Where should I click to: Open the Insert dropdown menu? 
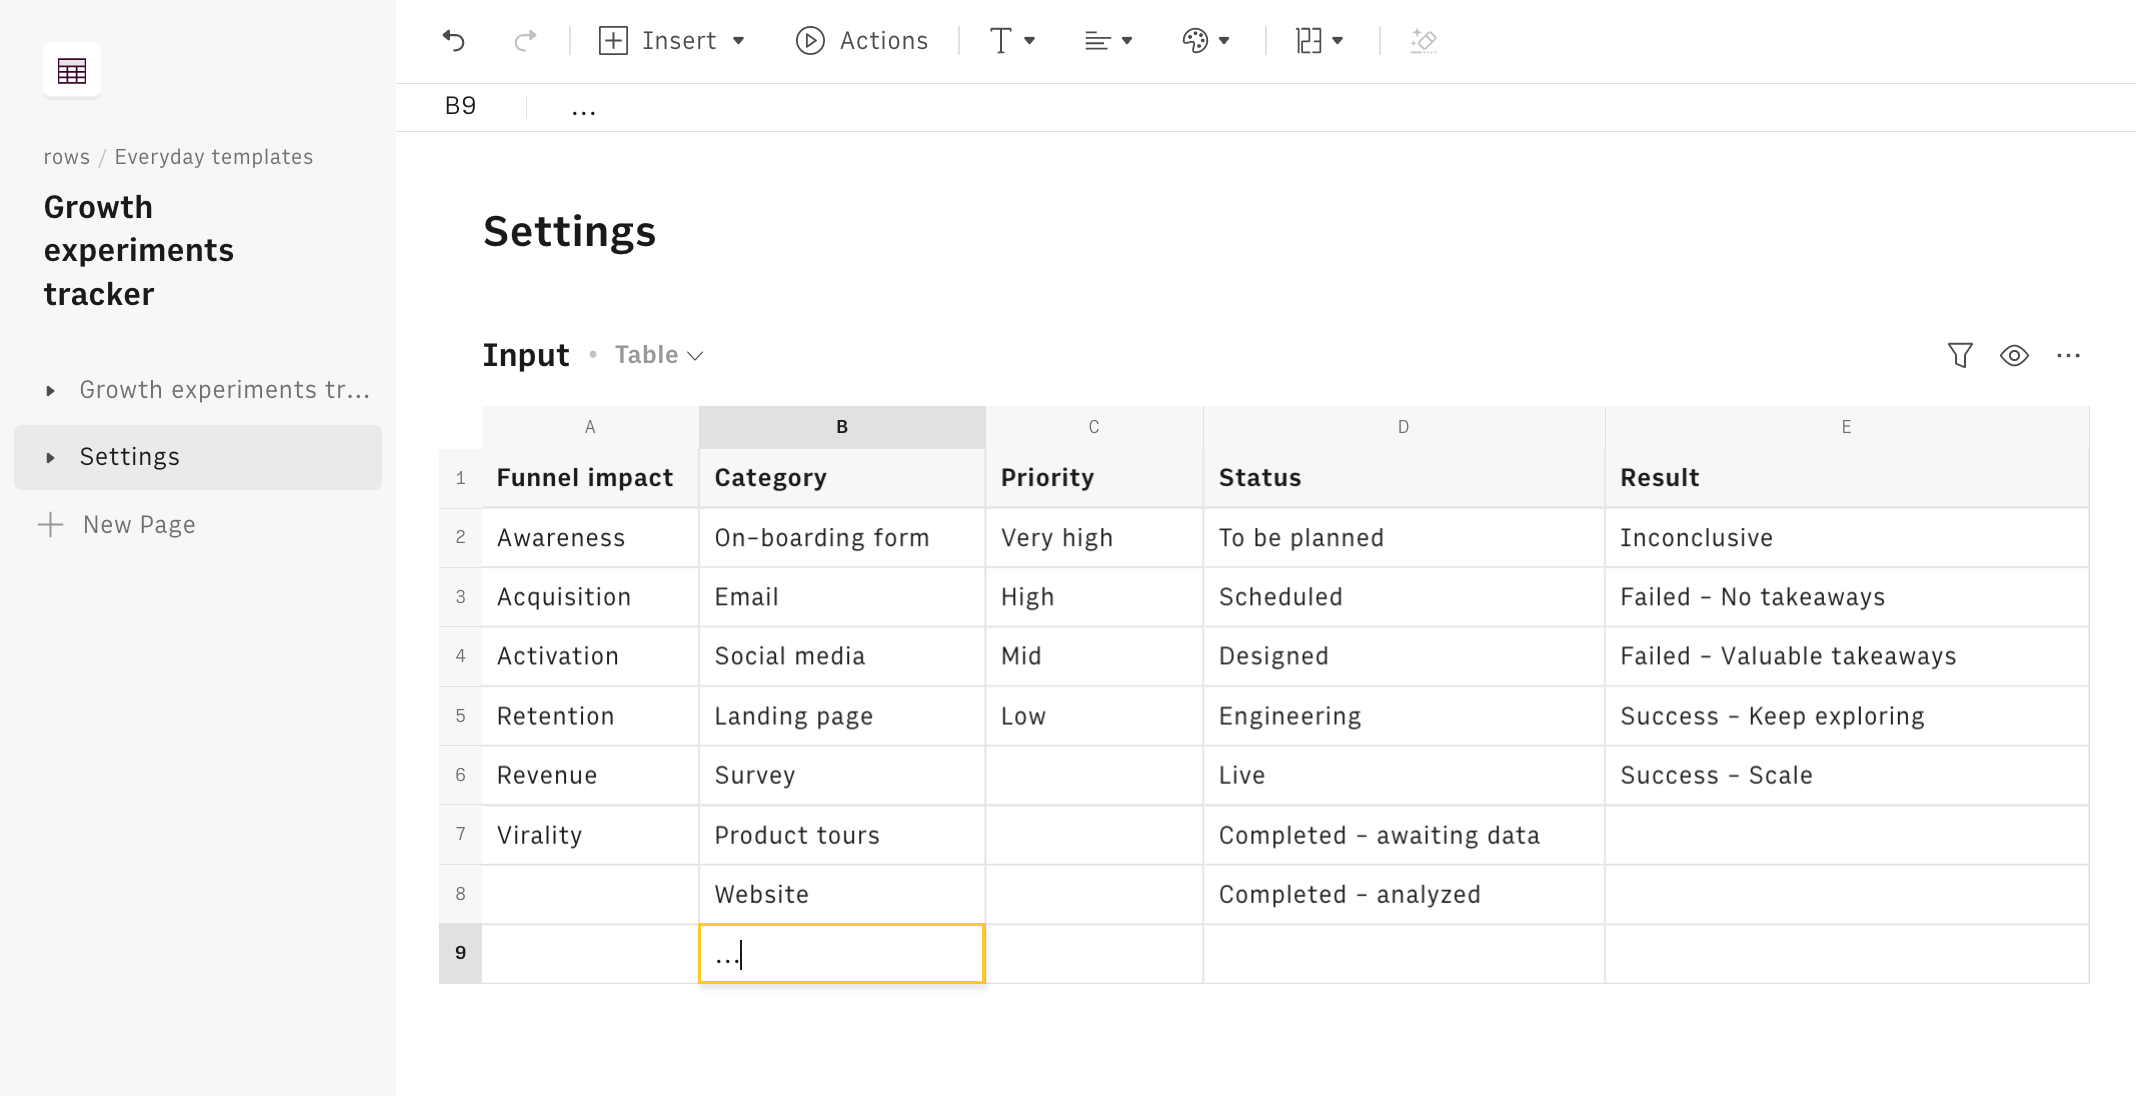click(672, 41)
